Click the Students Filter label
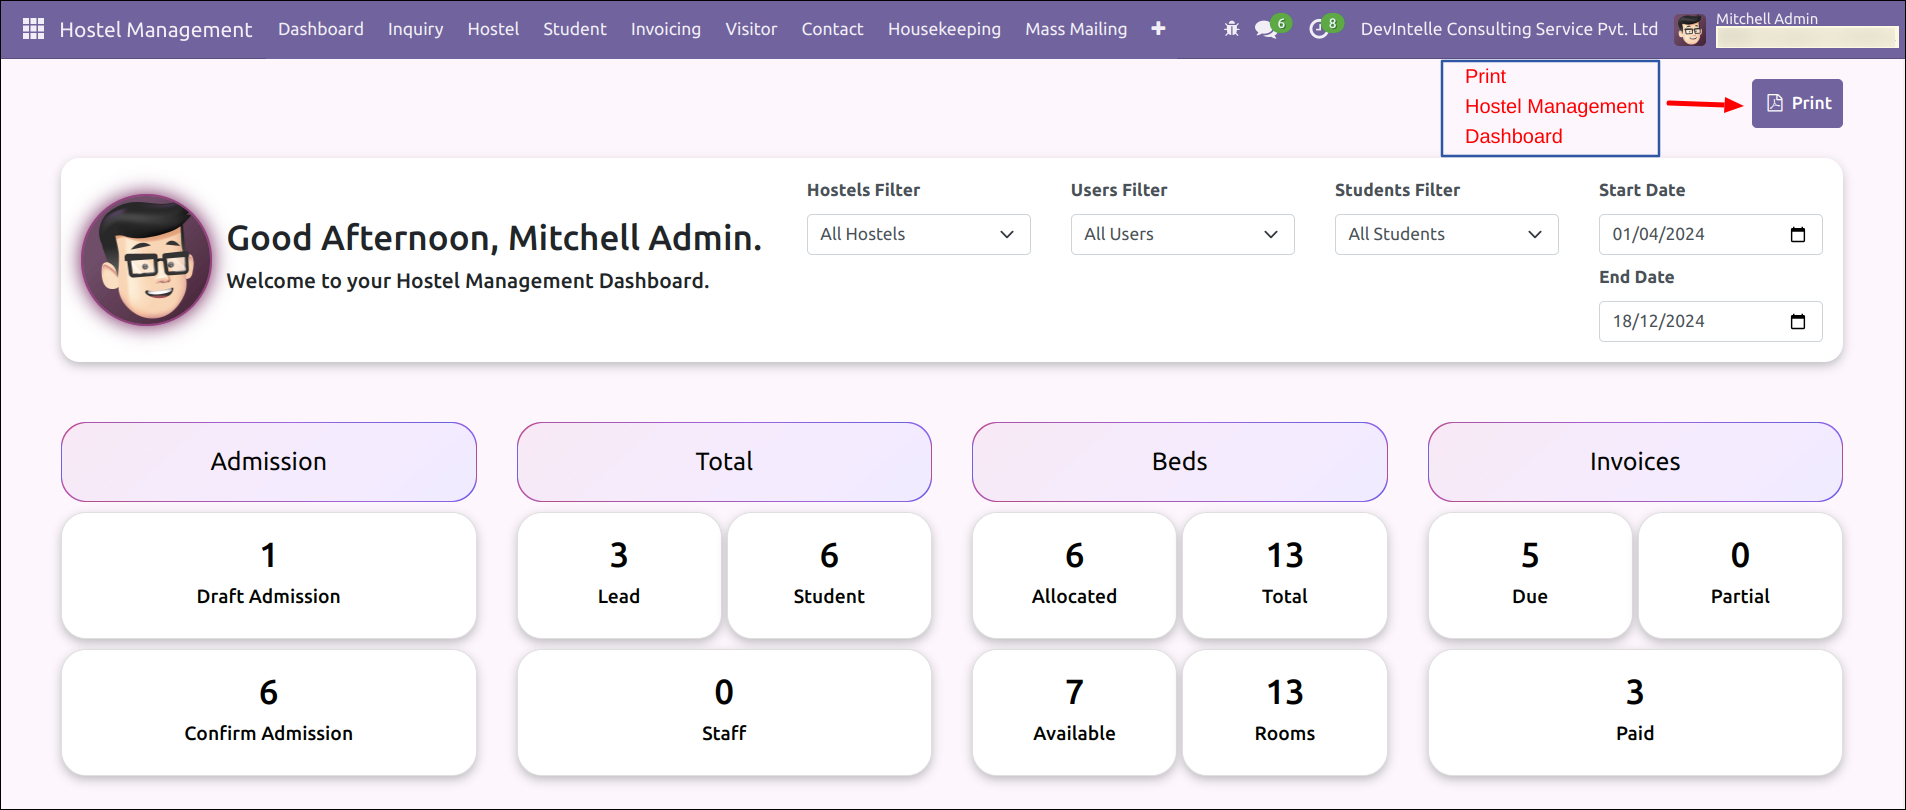 (x=1397, y=190)
